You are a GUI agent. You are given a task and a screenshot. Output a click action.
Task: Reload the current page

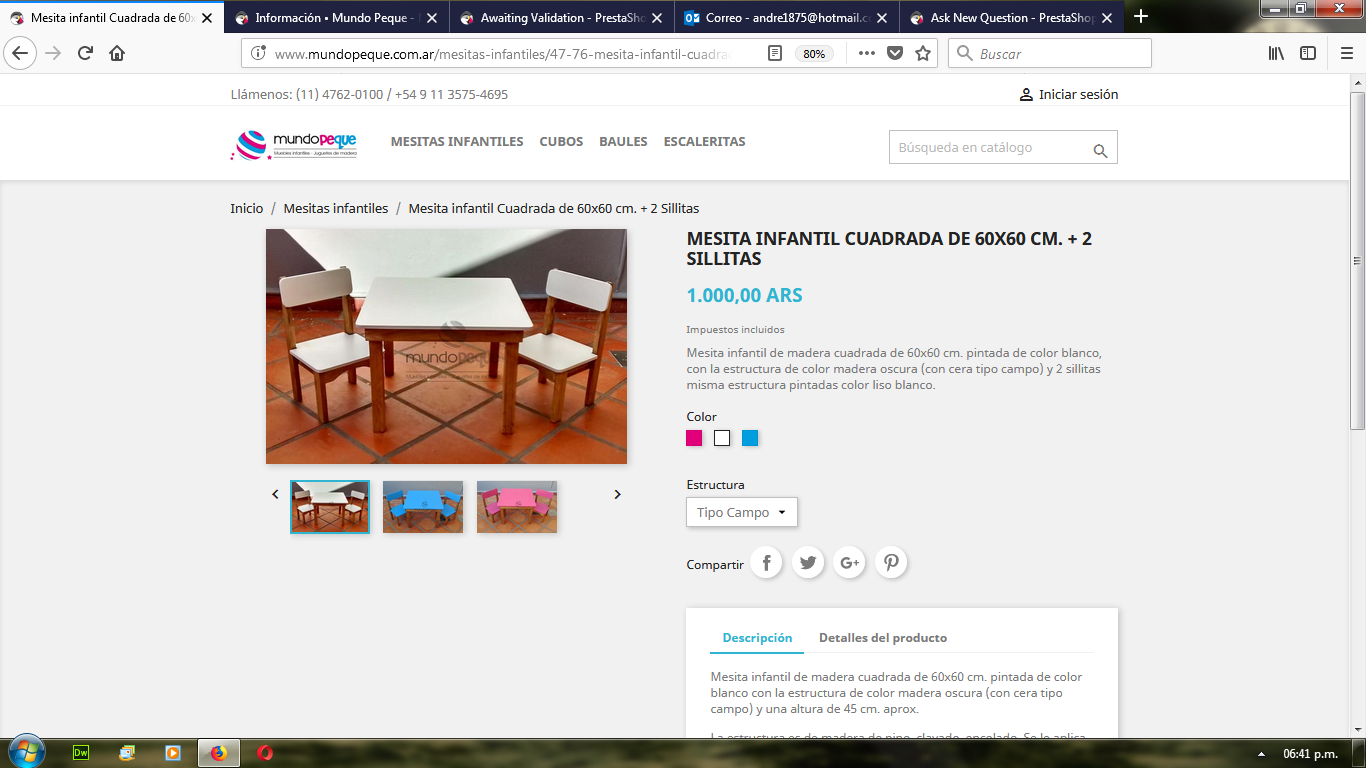(85, 54)
